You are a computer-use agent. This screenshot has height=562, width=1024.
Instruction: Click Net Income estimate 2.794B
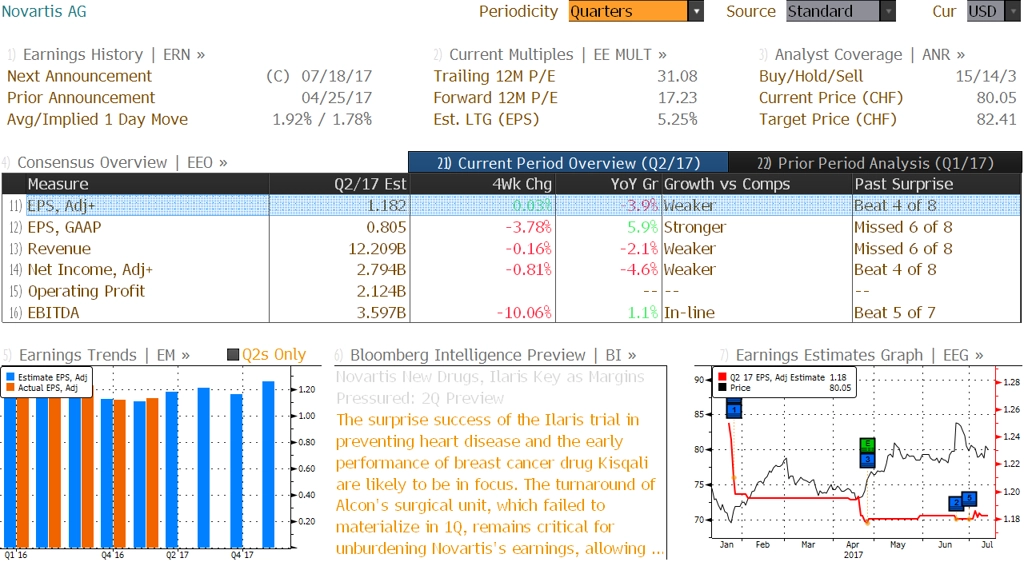pyautogui.click(x=381, y=270)
